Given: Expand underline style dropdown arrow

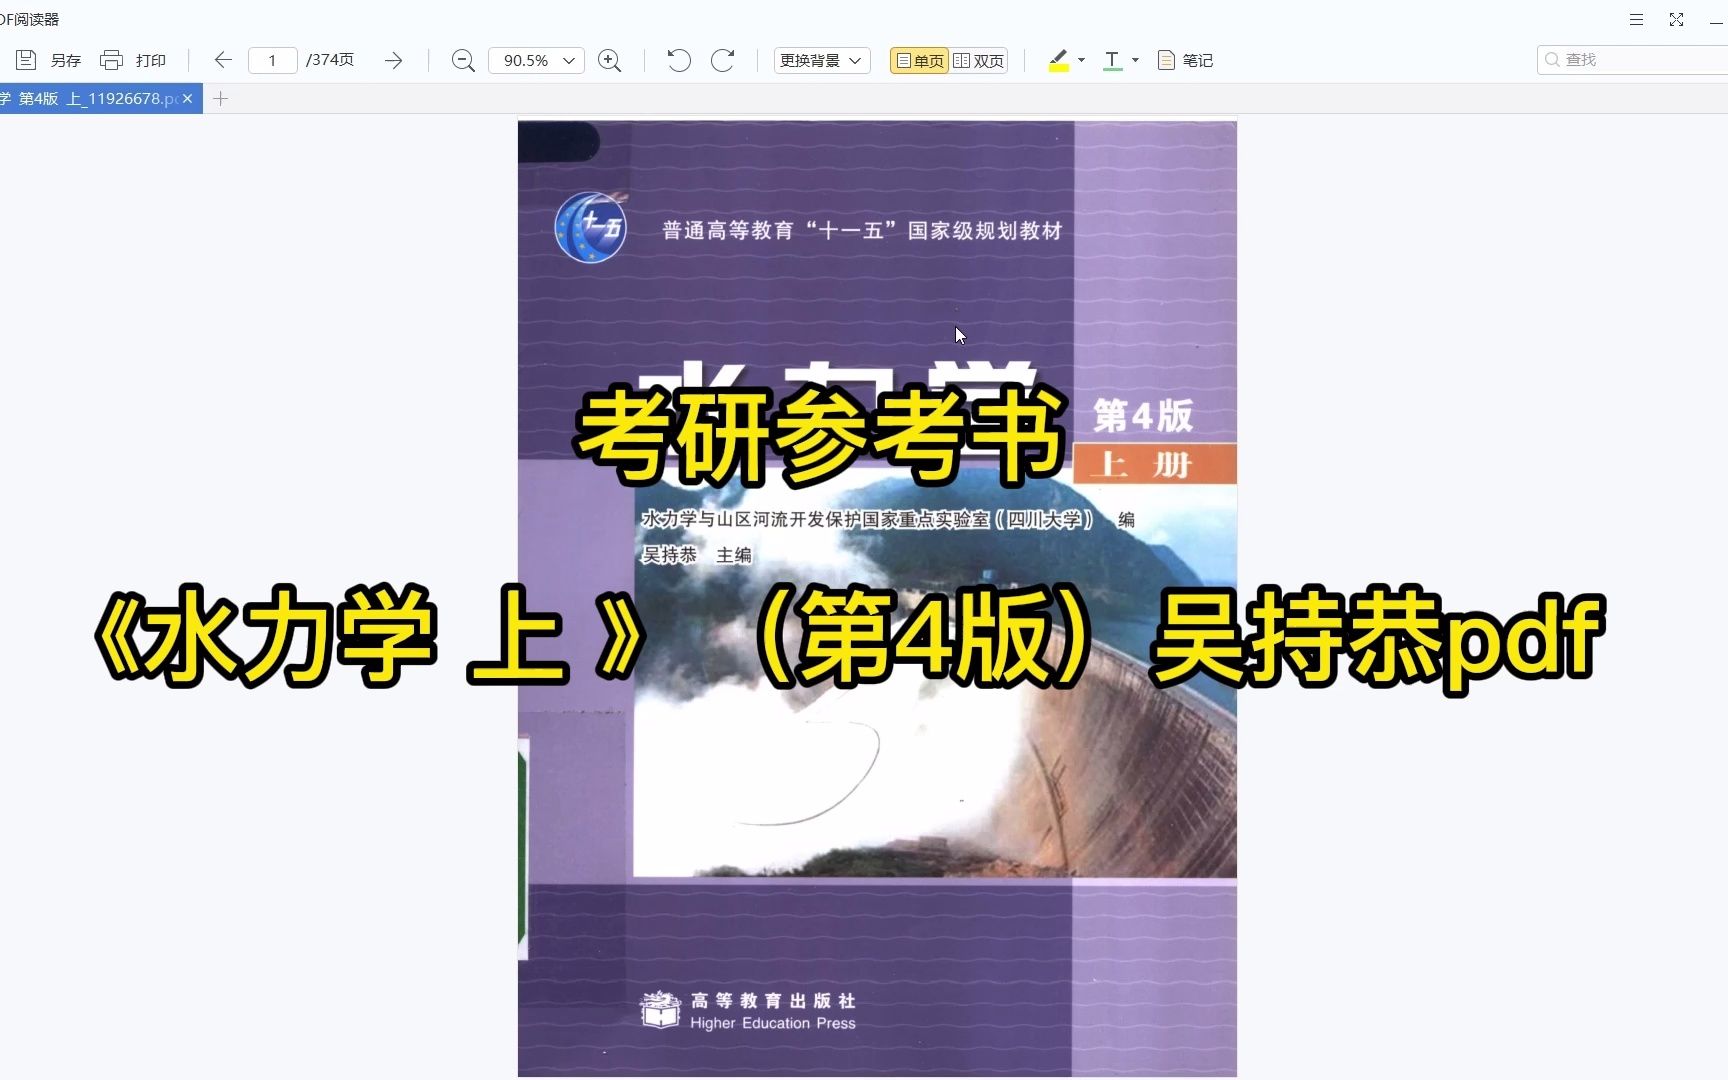Looking at the screenshot, I should pos(1135,60).
